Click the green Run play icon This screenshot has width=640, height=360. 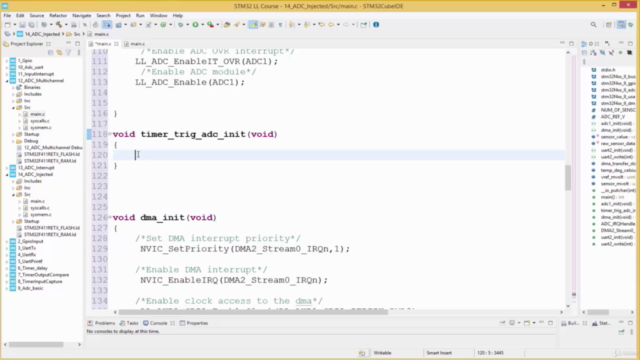(x=196, y=25)
